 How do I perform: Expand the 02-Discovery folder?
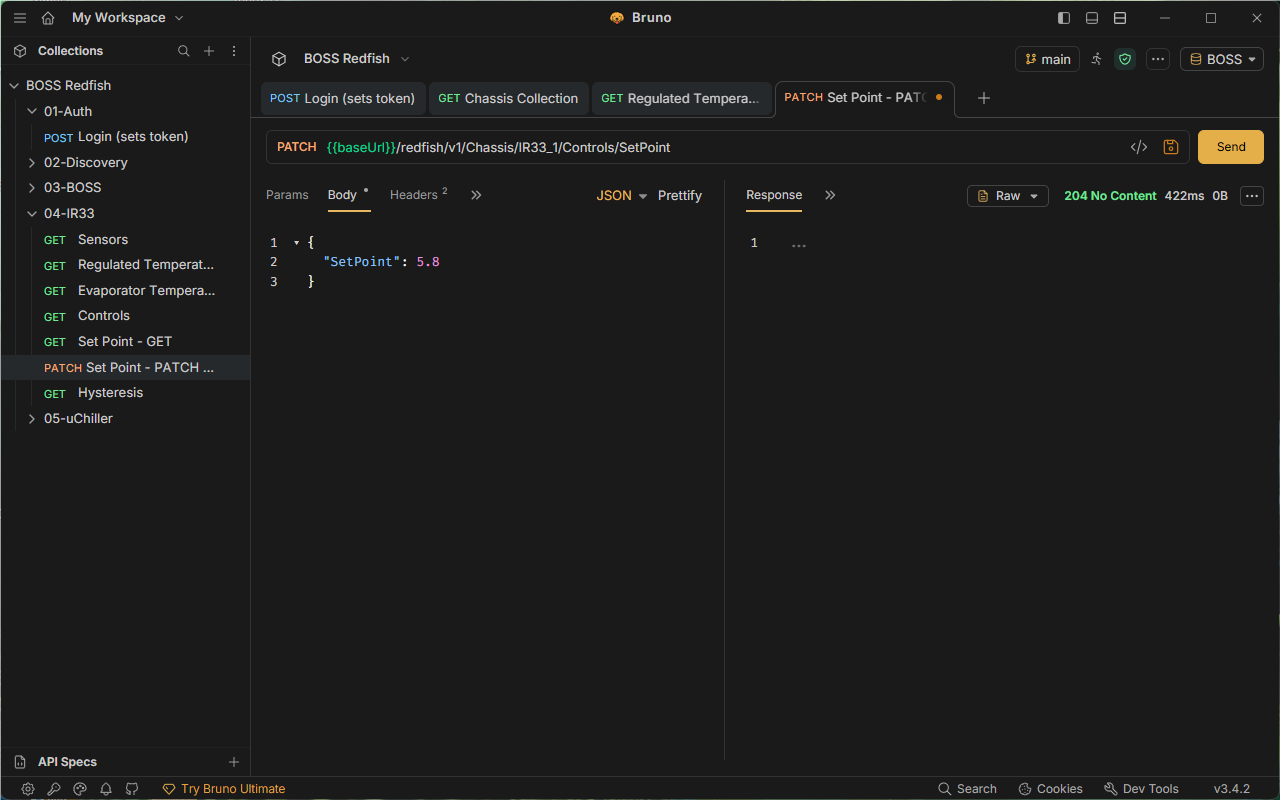tap(32, 163)
